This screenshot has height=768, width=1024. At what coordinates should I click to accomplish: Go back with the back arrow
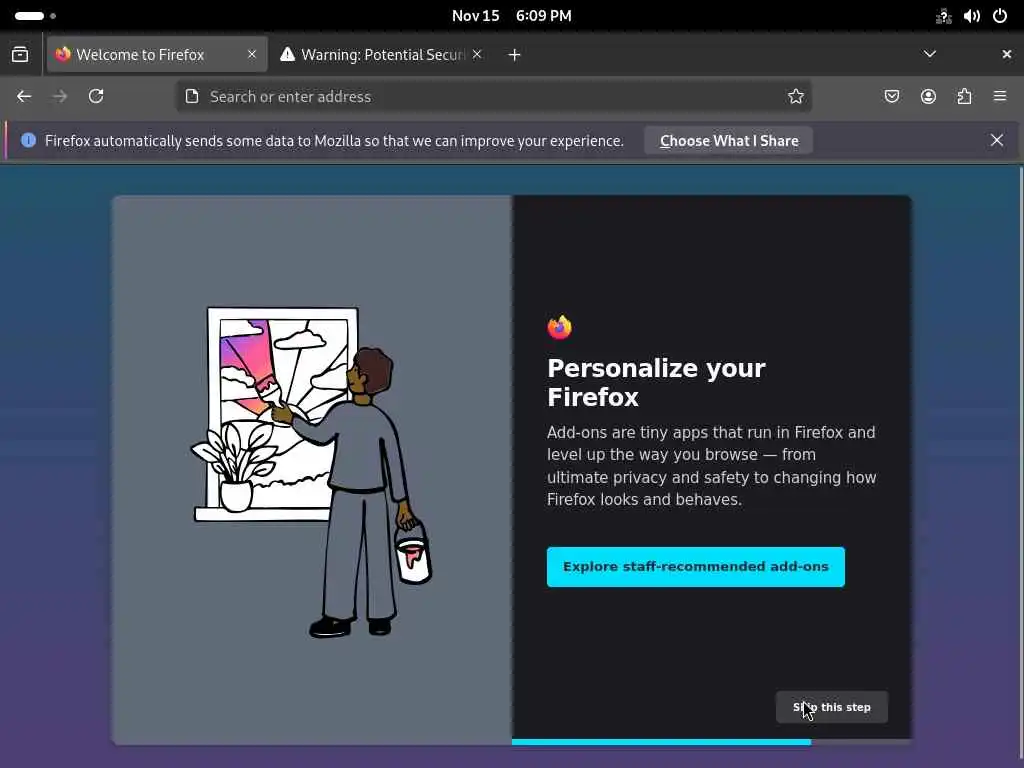(24, 97)
